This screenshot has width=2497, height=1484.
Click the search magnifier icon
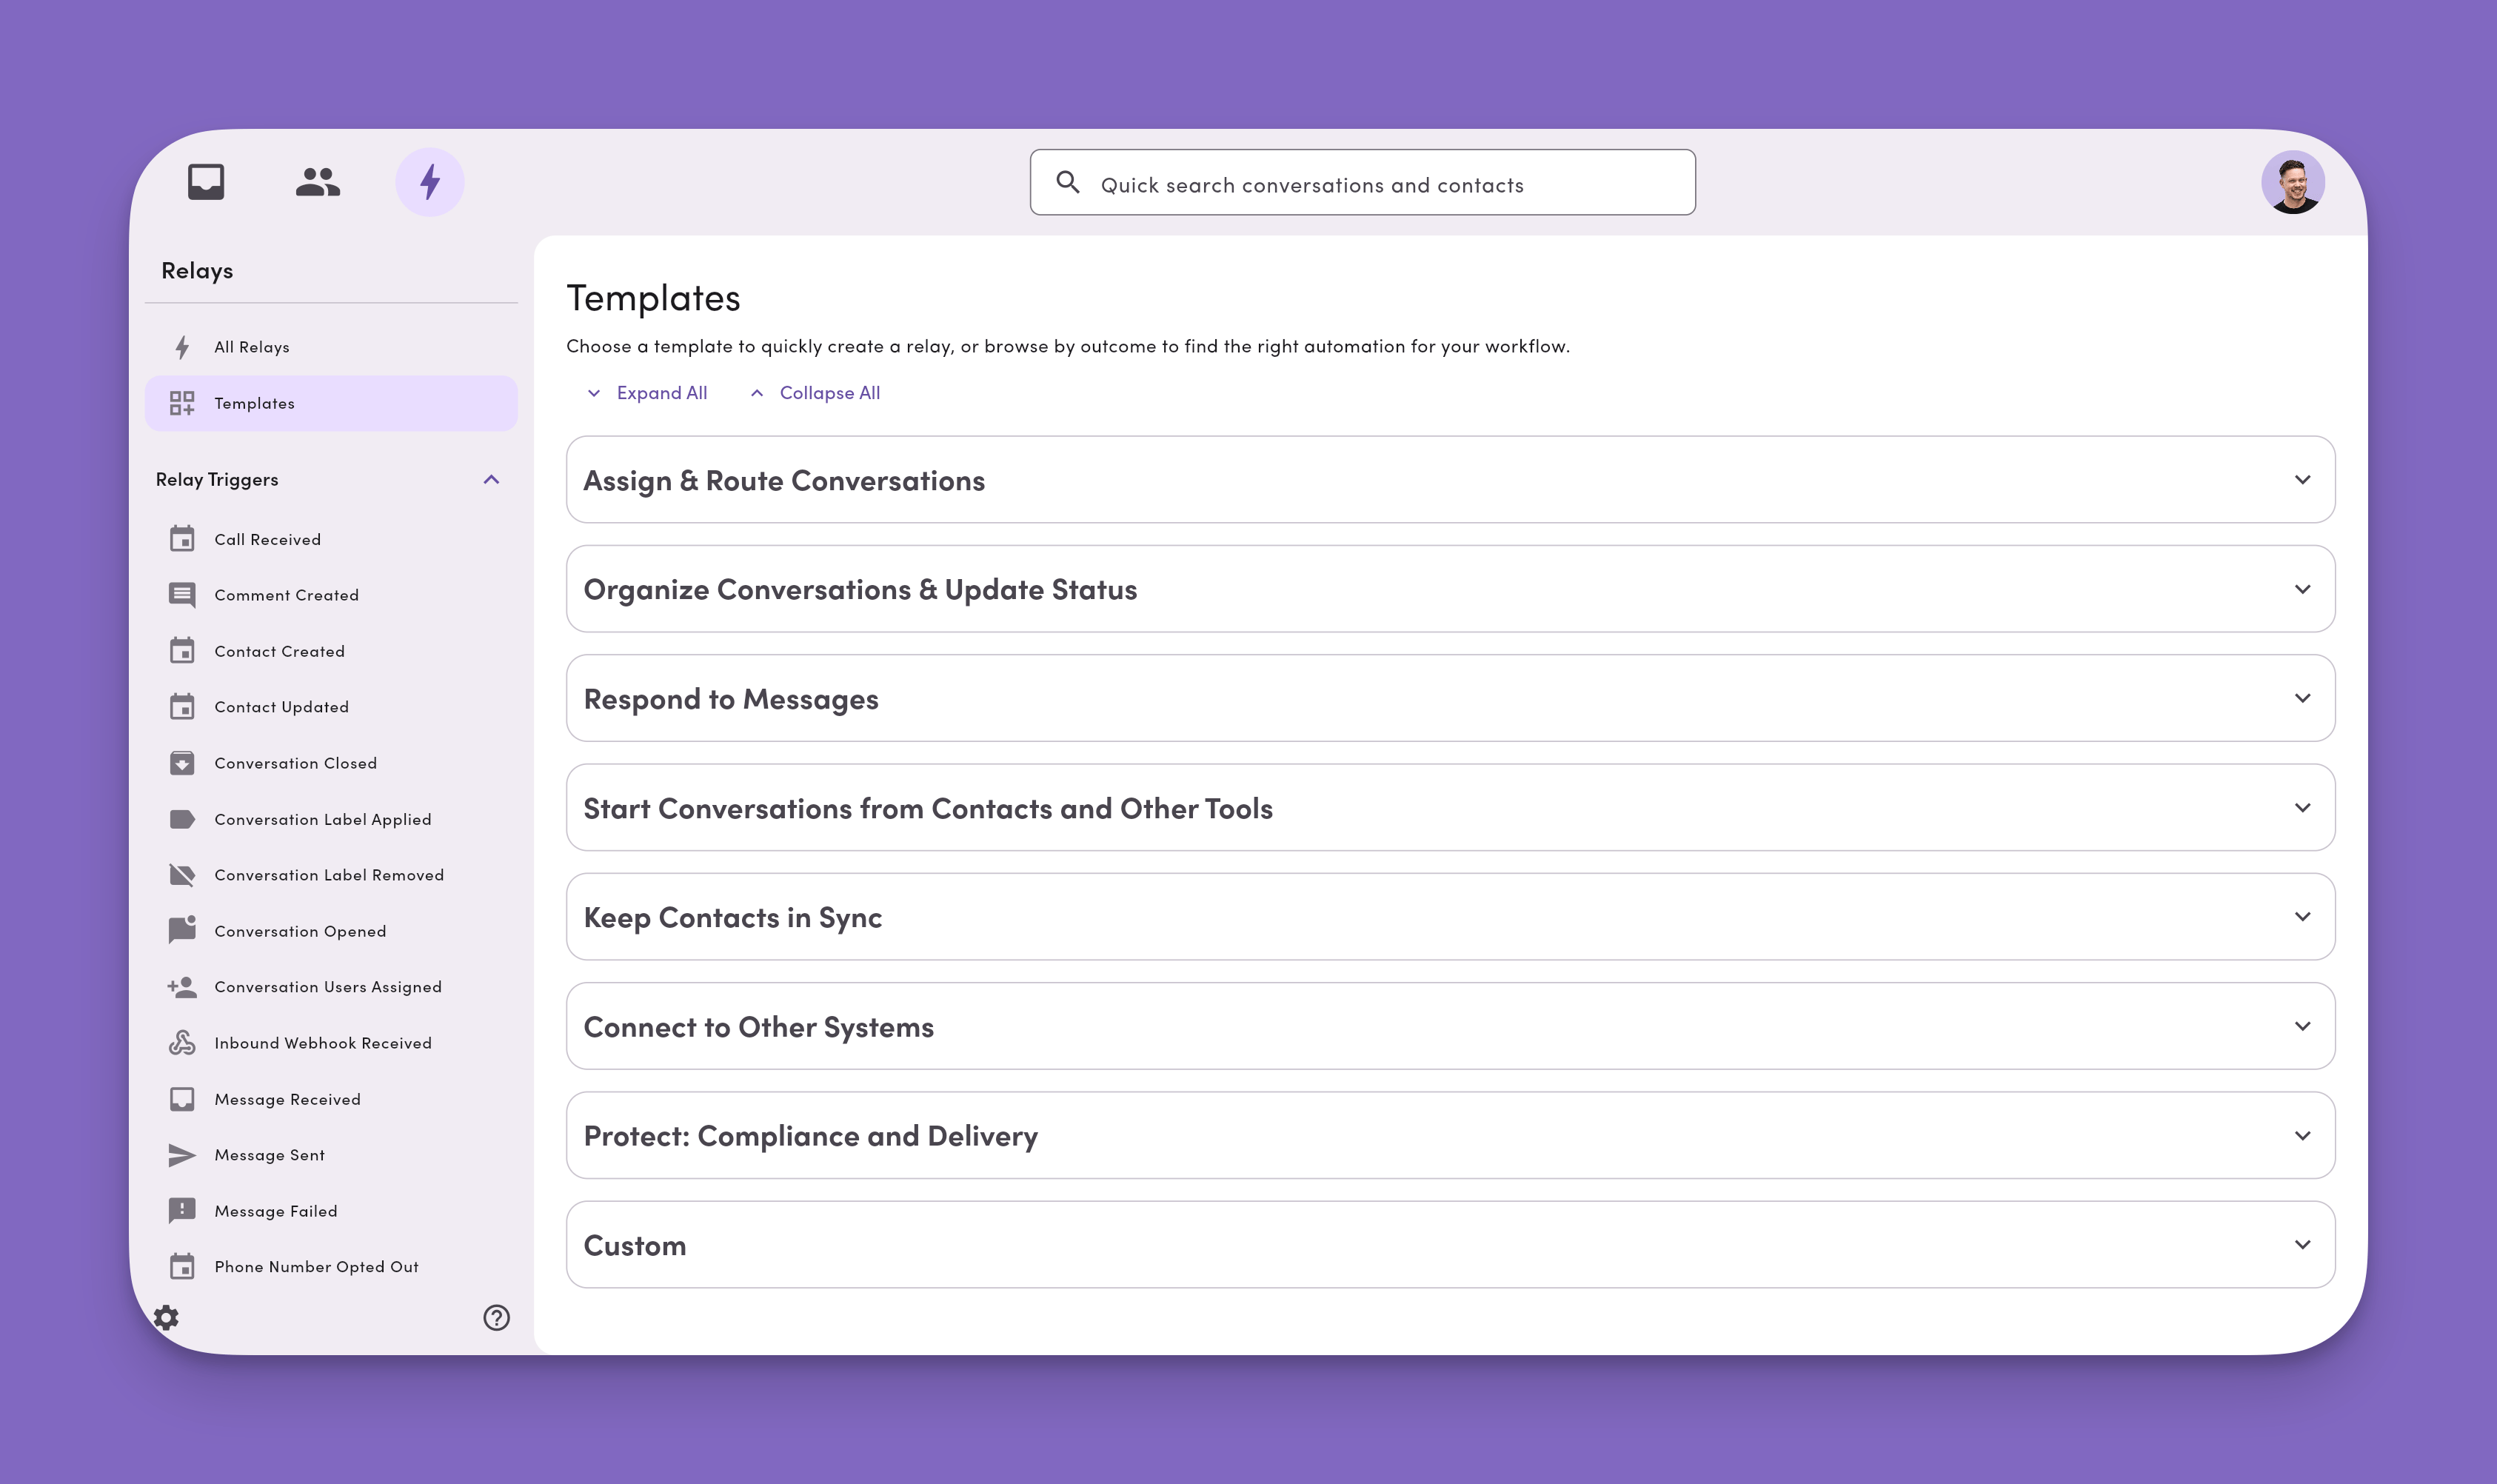point(1068,182)
